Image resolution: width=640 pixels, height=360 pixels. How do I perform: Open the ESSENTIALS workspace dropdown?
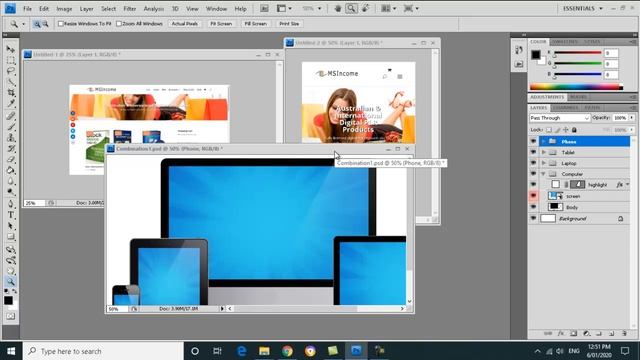point(583,8)
